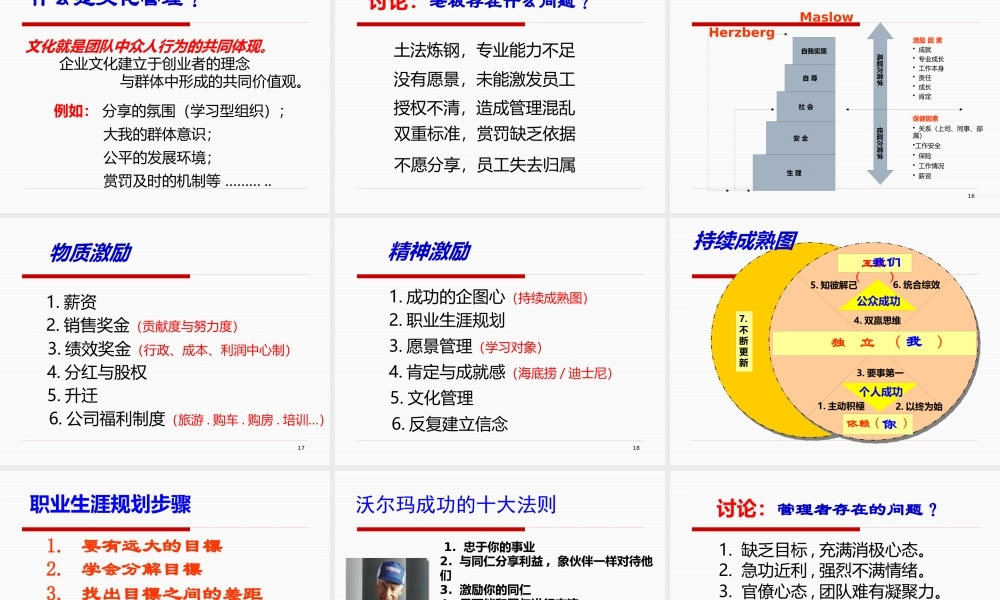
Task: Click the 4. 双赢思维 label
Action: [x=877, y=321]
